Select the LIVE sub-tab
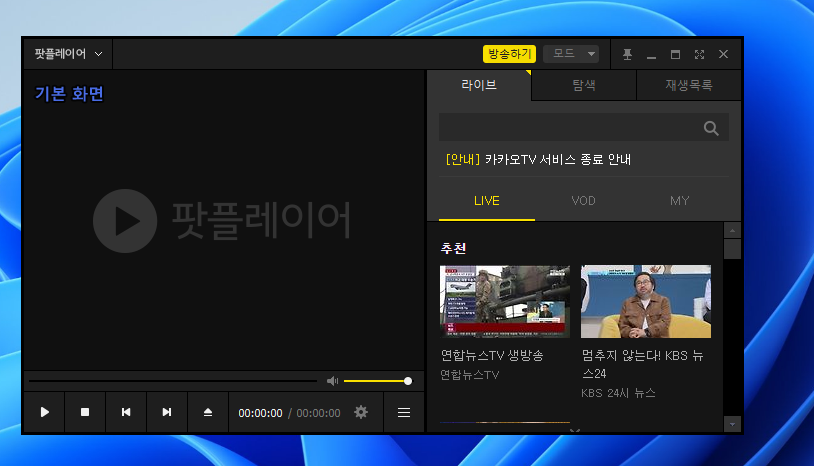This screenshot has height=466, width=814. pyautogui.click(x=487, y=201)
